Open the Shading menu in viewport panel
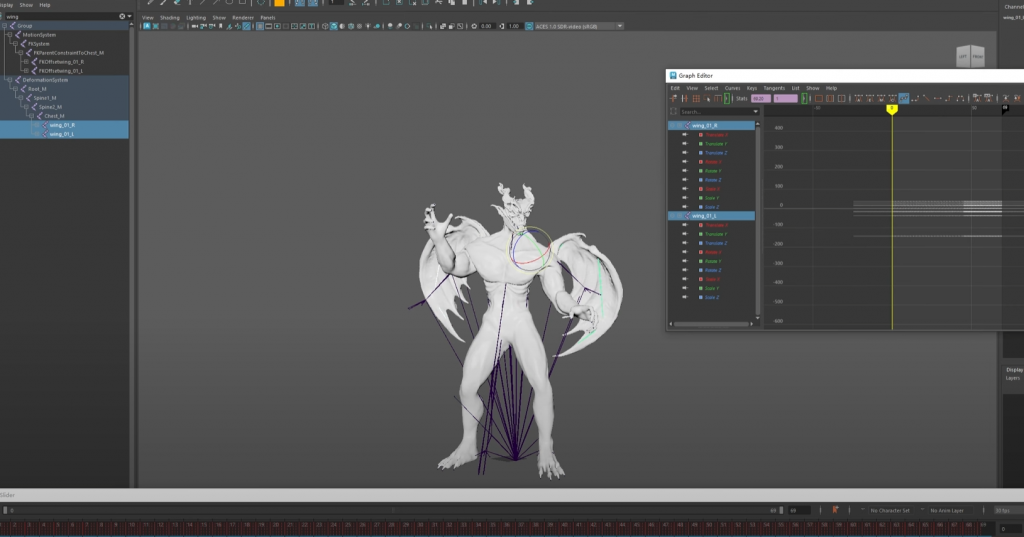Viewport: 1024px width, 537px height. point(169,18)
